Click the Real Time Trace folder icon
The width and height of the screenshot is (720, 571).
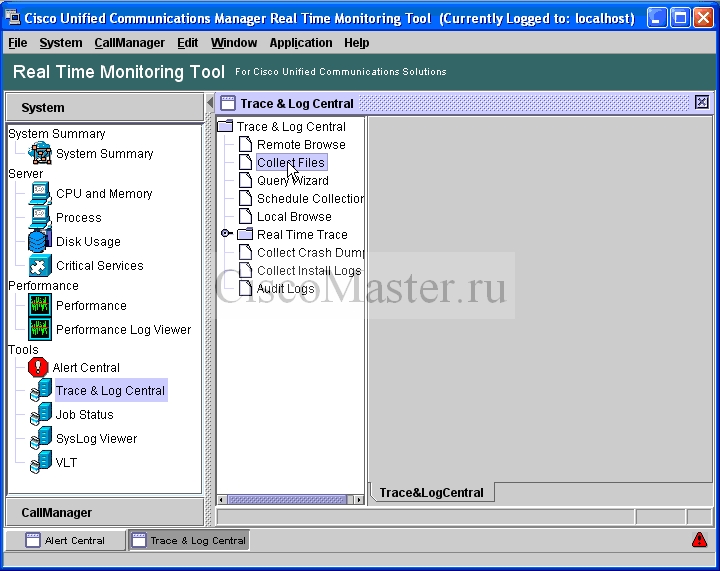(x=245, y=234)
